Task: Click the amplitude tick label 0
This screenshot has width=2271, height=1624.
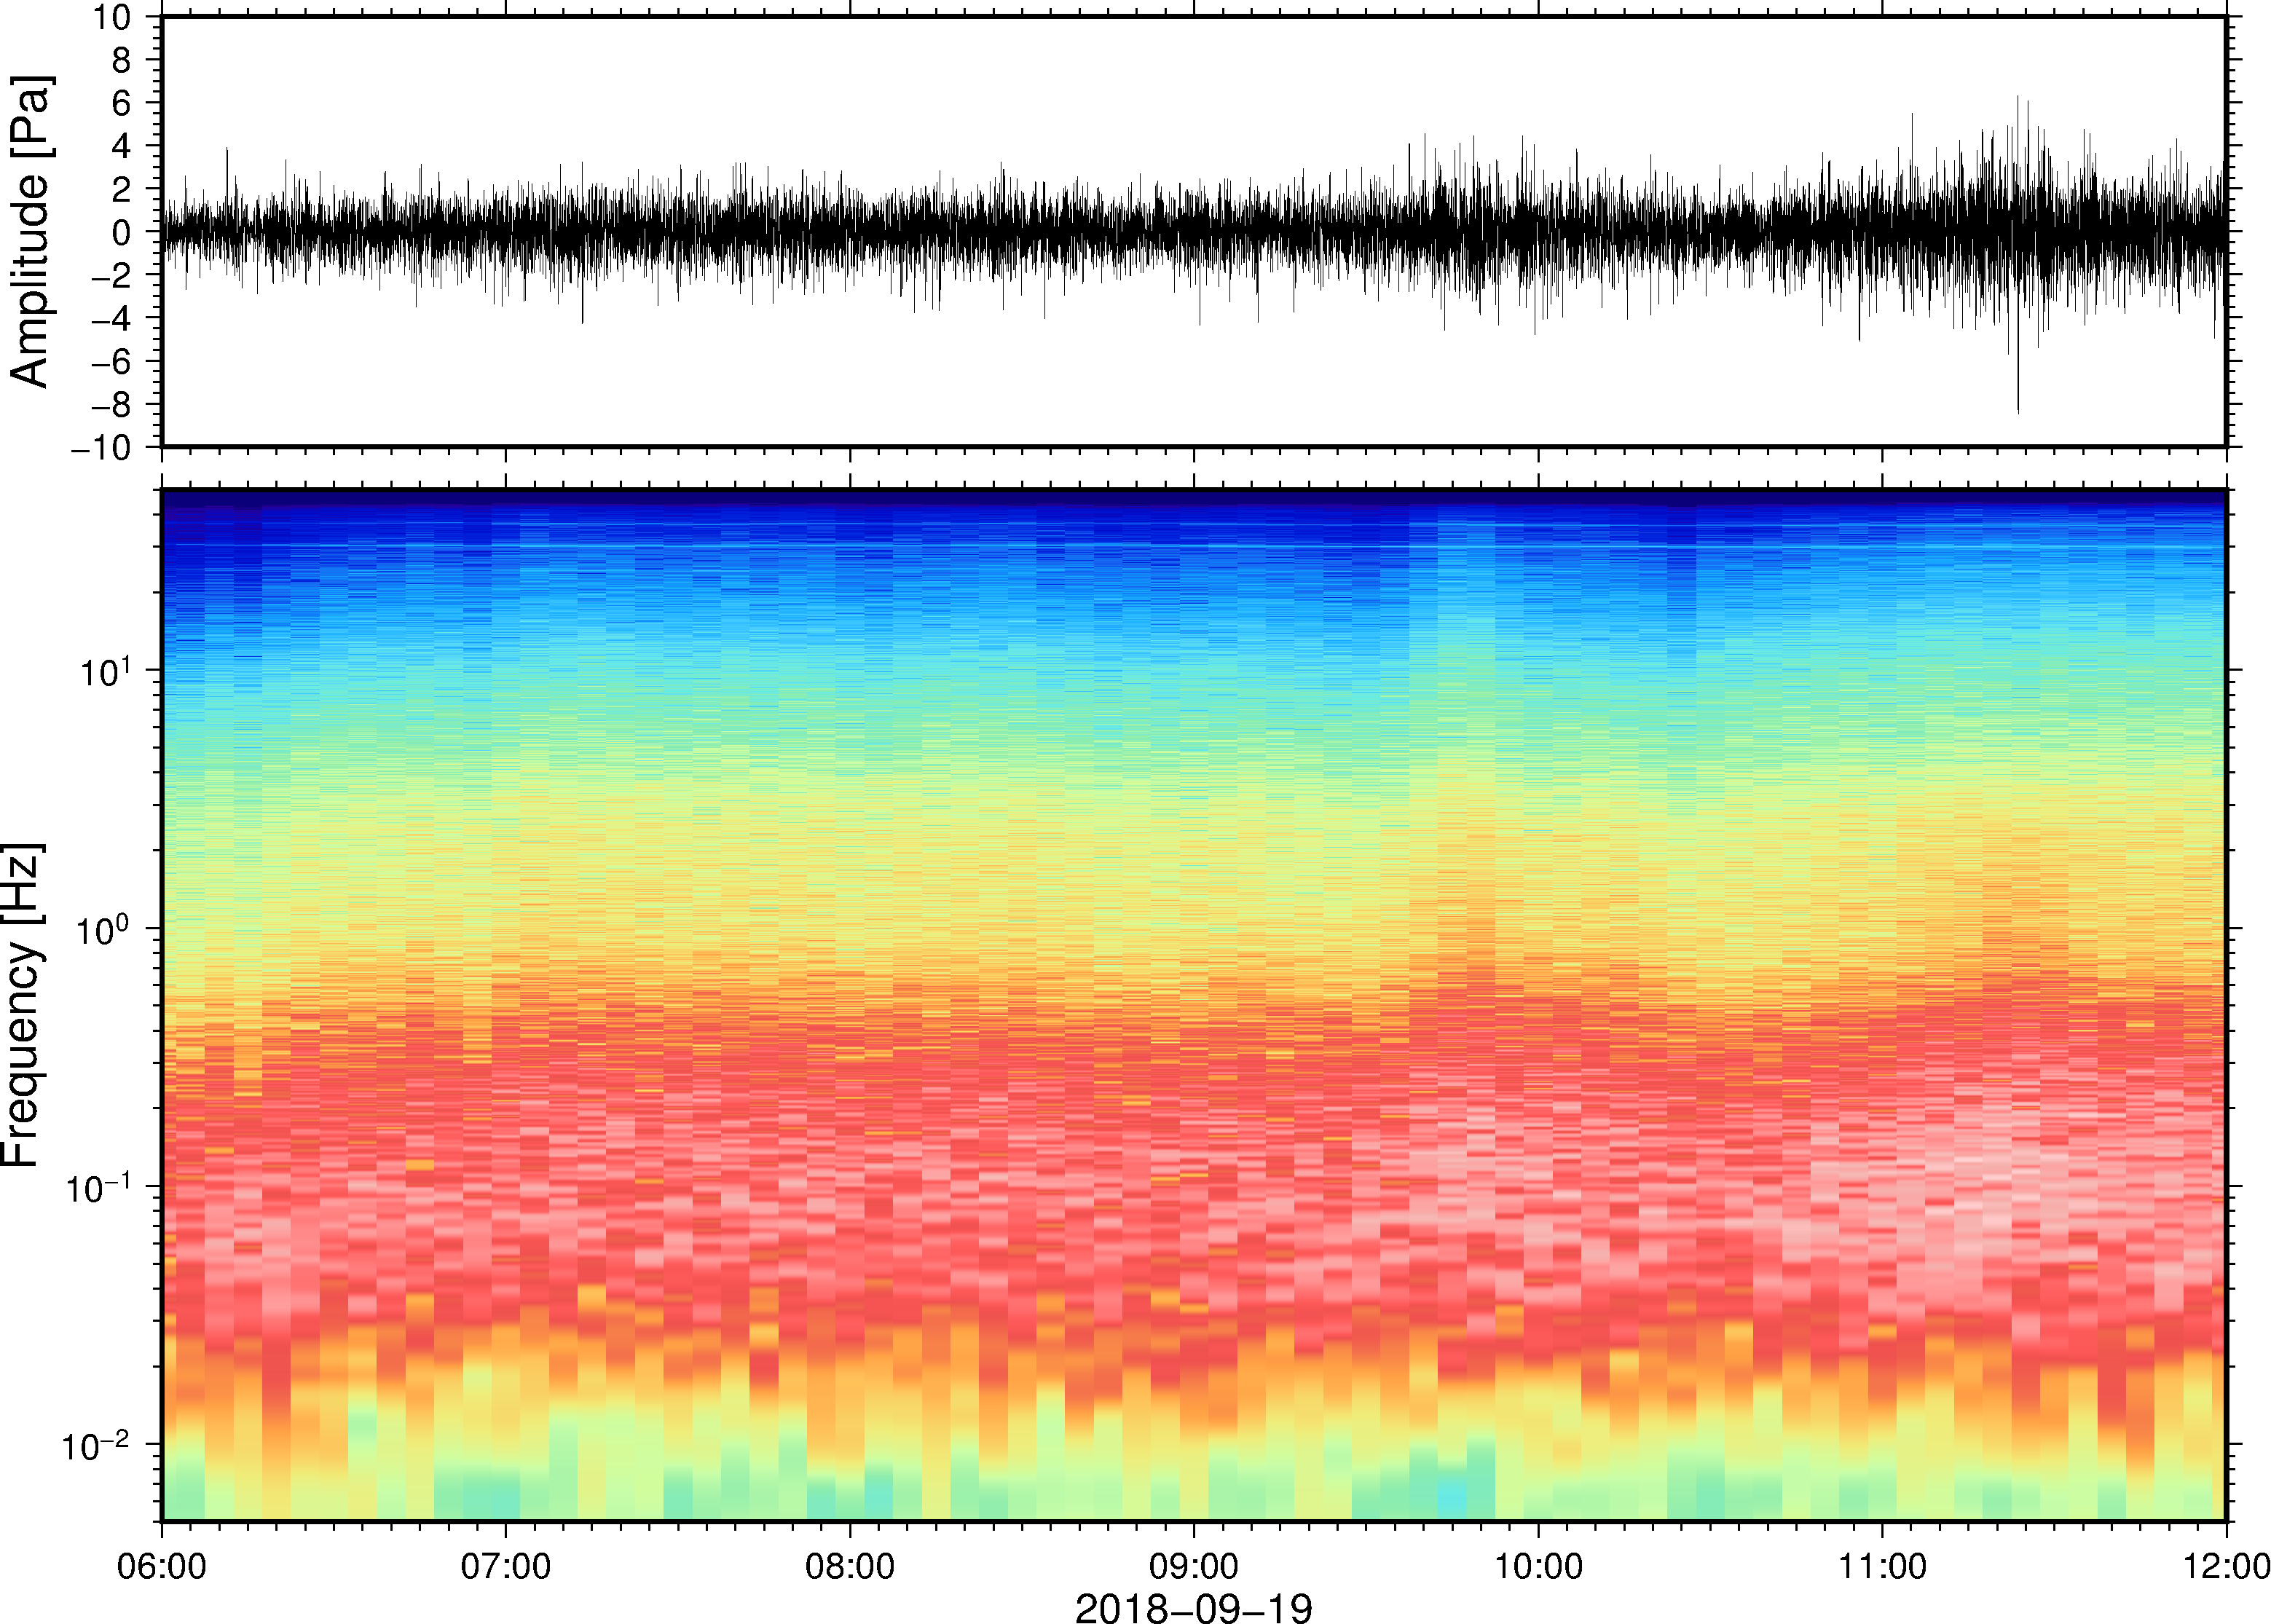Action: pyautogui.click(x=122, y=232)
